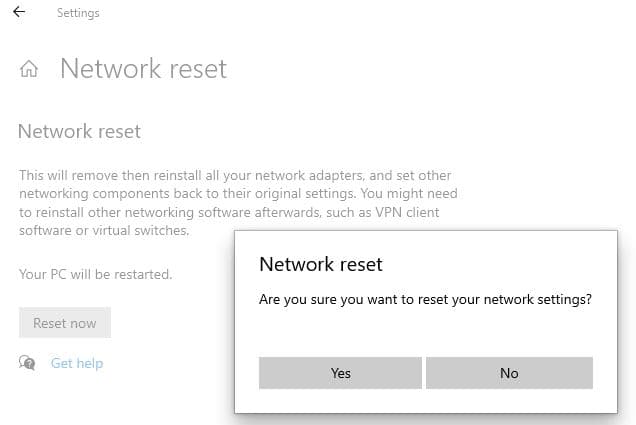Image resolution: width=636 pixels, height=425 pixels.
Task: Click the dialog's Network reset title
Action: point(320,264)
